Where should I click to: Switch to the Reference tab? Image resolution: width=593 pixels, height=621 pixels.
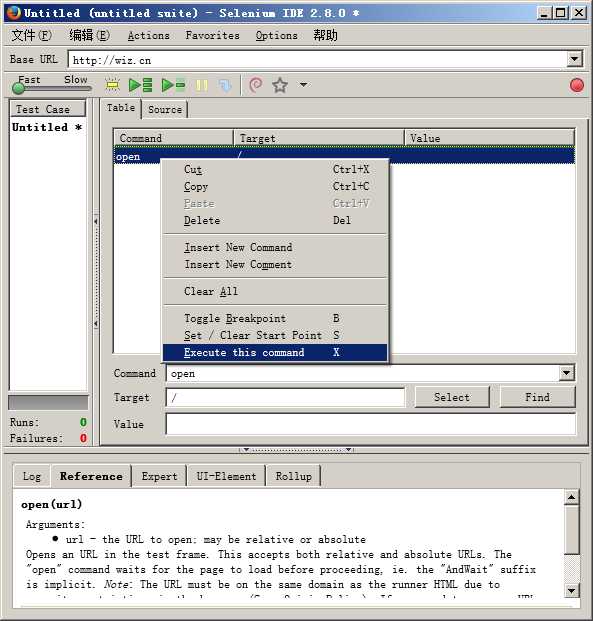point(91,476)
